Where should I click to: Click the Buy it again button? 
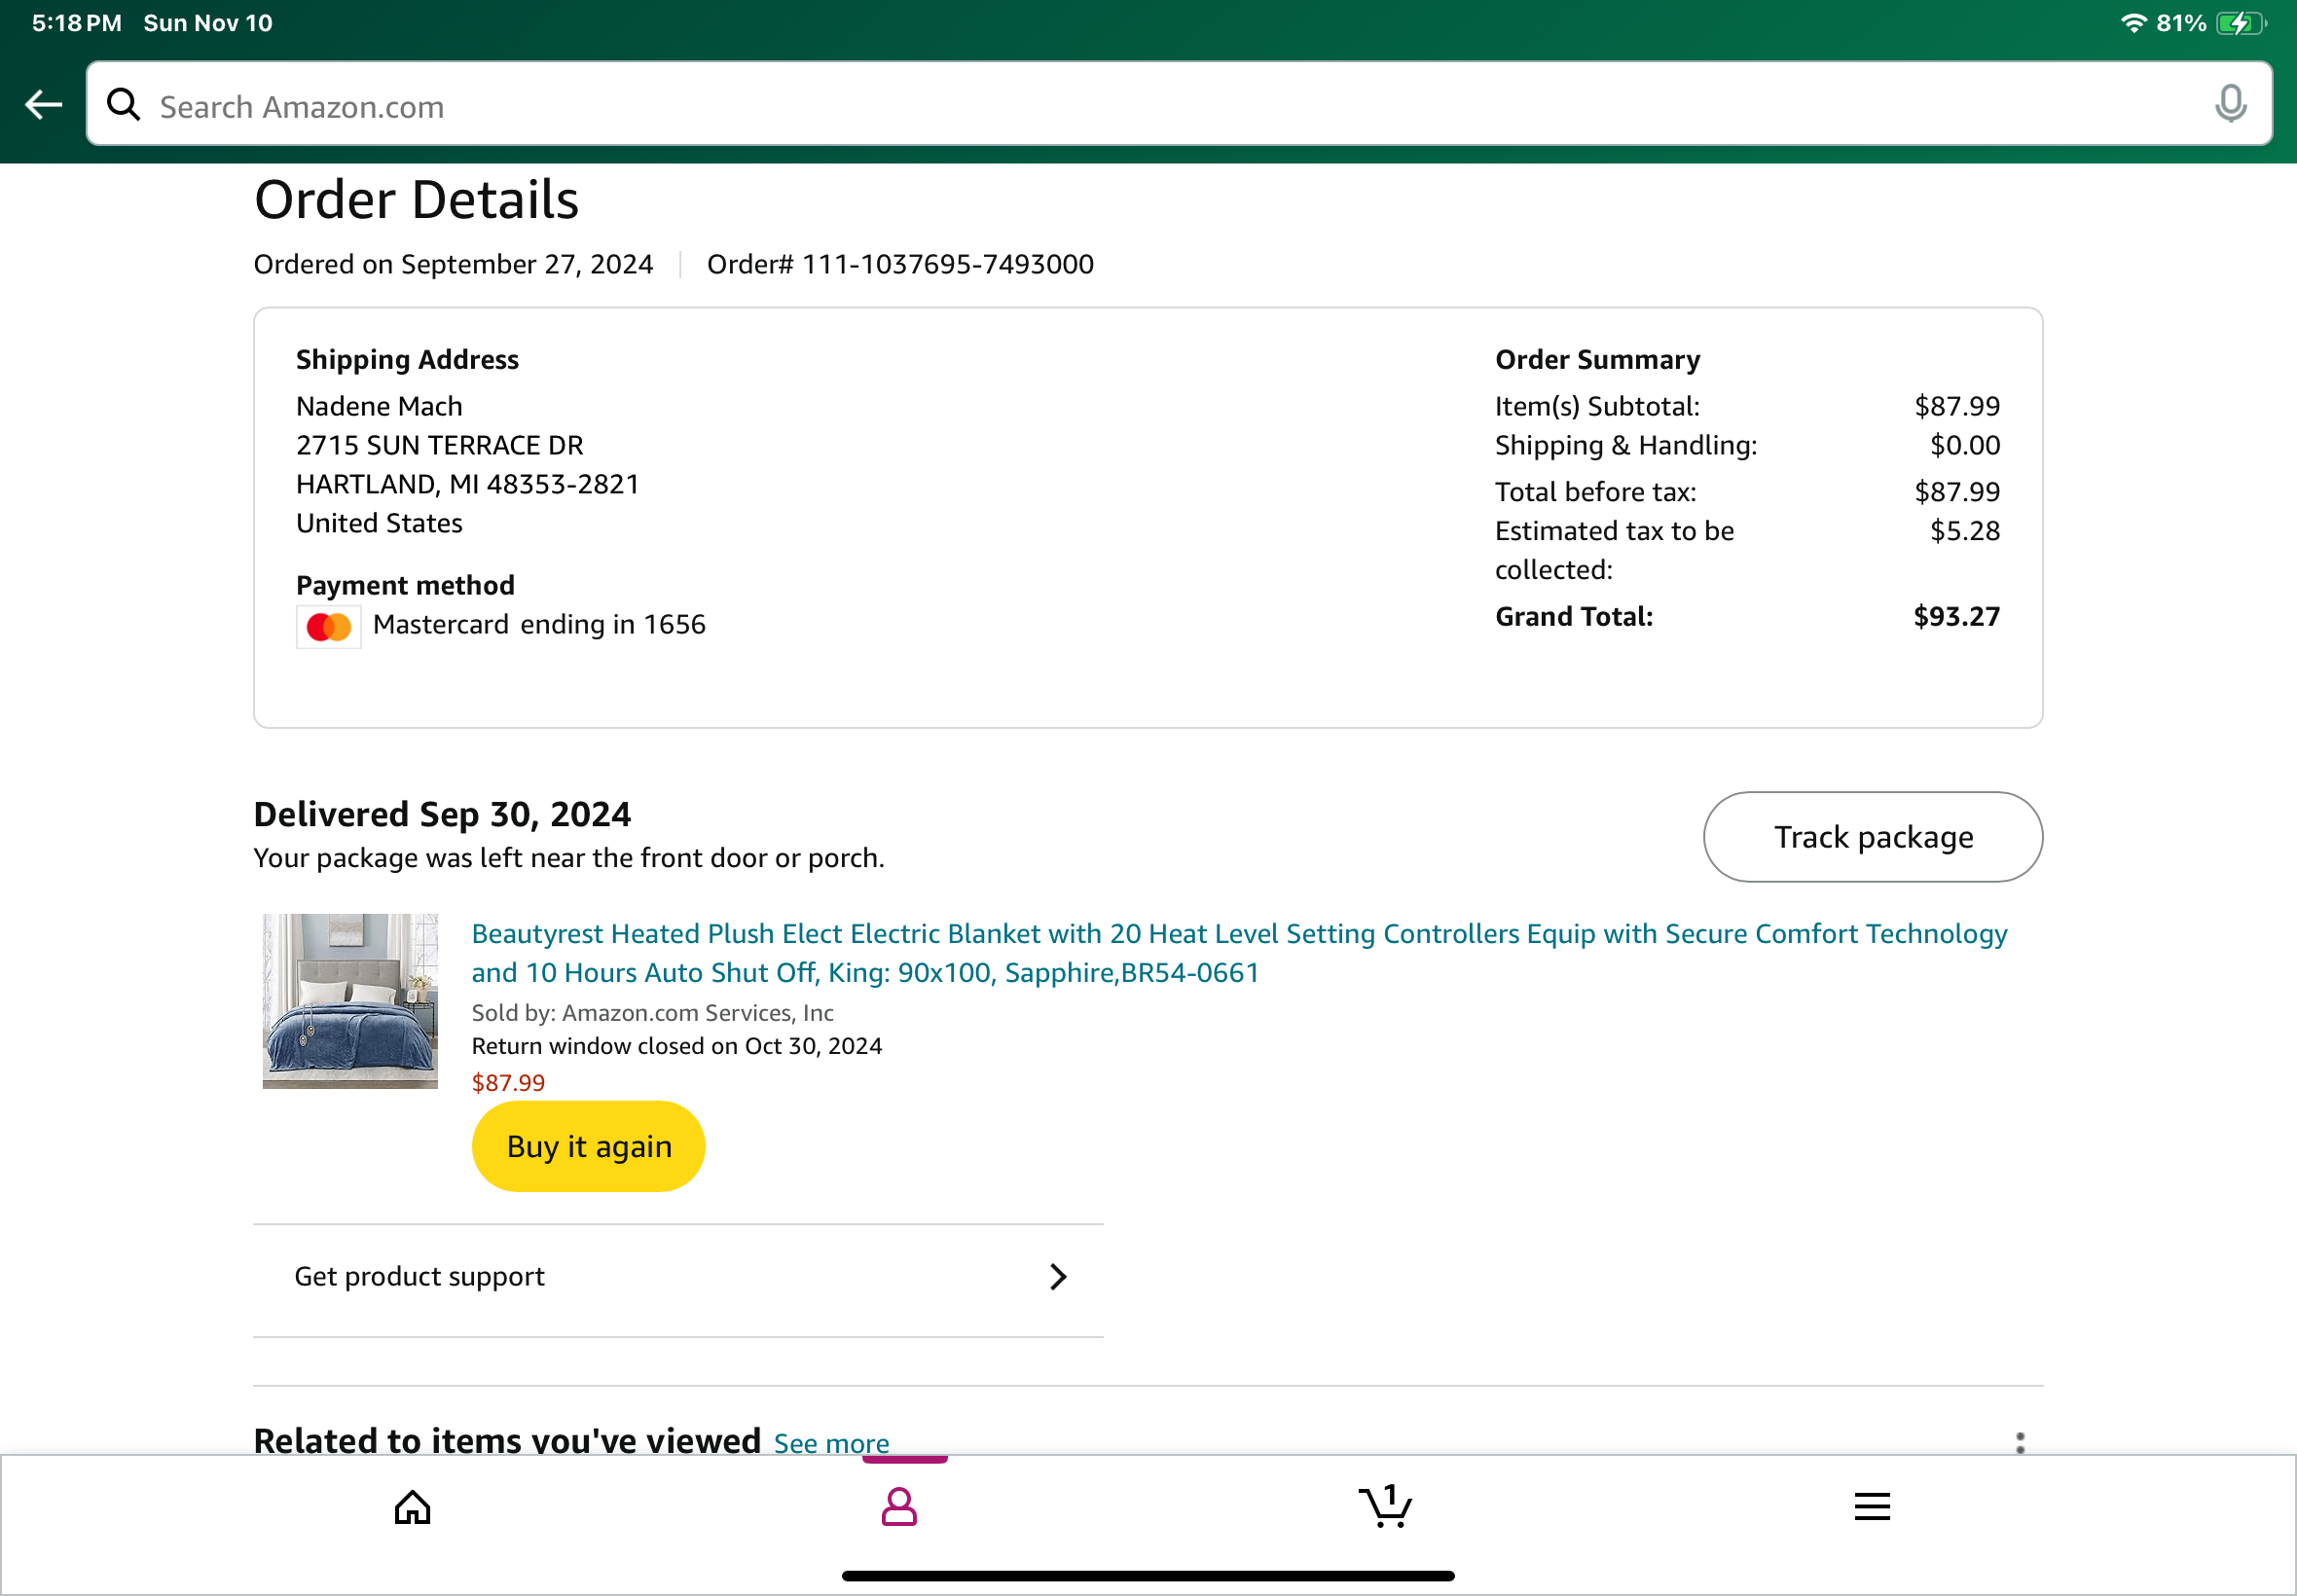[589, 1146]
